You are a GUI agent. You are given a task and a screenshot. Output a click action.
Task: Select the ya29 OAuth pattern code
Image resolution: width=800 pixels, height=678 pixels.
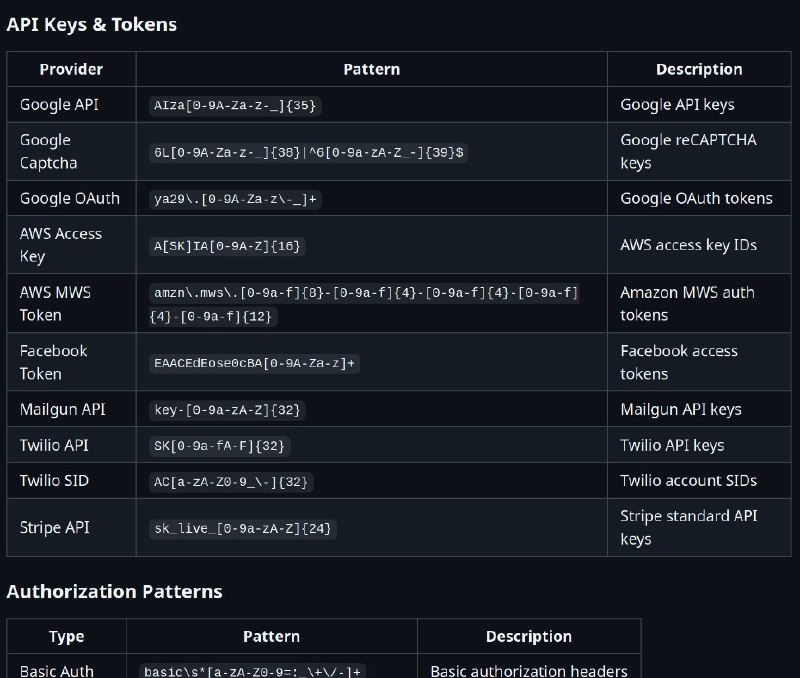pyautogui.click(x=235, y=199)
